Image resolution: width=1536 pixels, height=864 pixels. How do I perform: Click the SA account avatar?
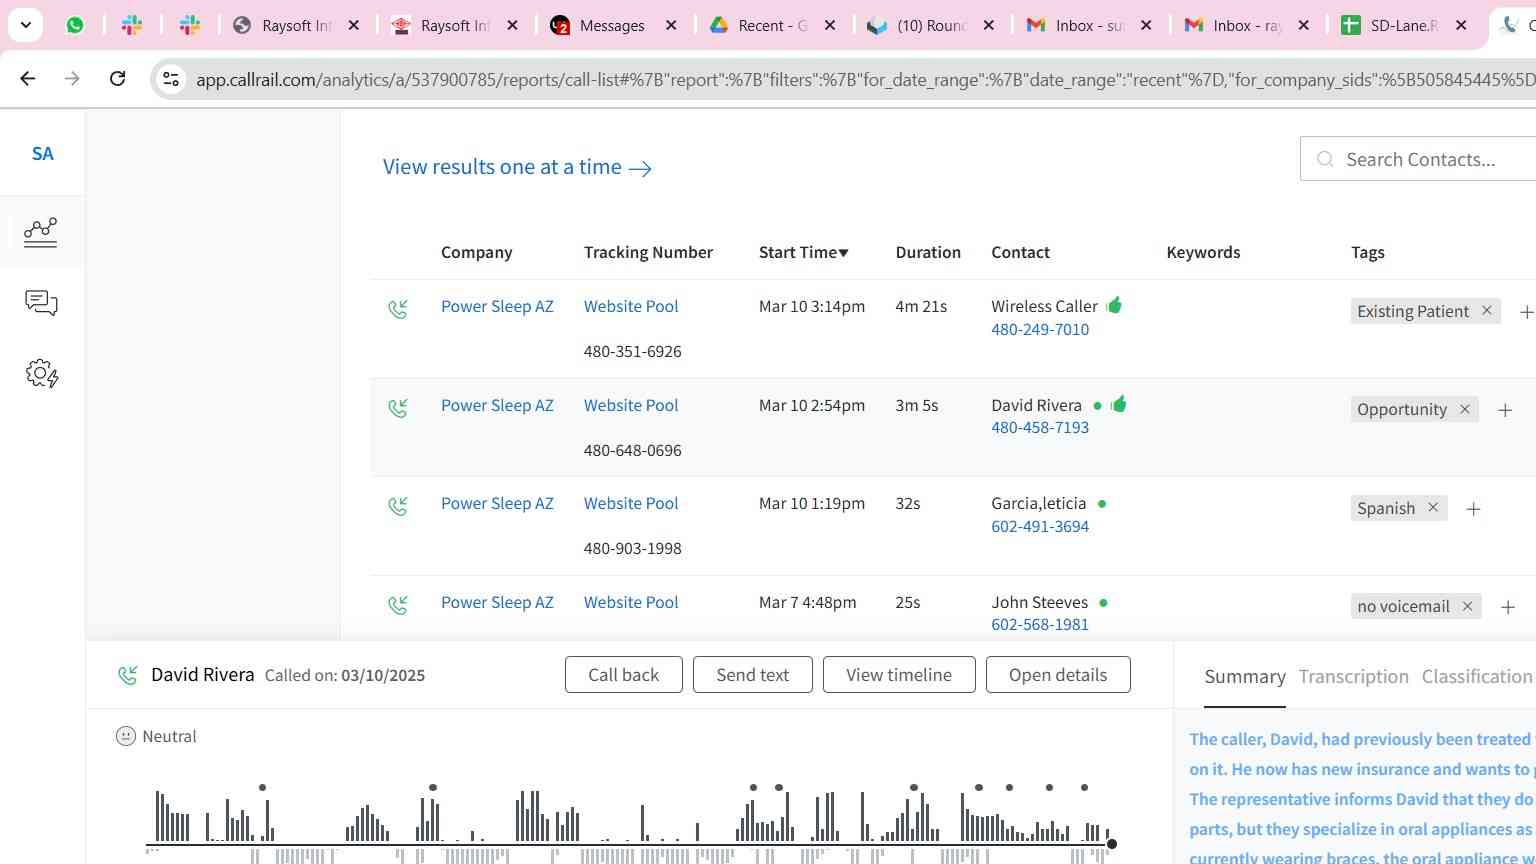[x=42, y=154]
